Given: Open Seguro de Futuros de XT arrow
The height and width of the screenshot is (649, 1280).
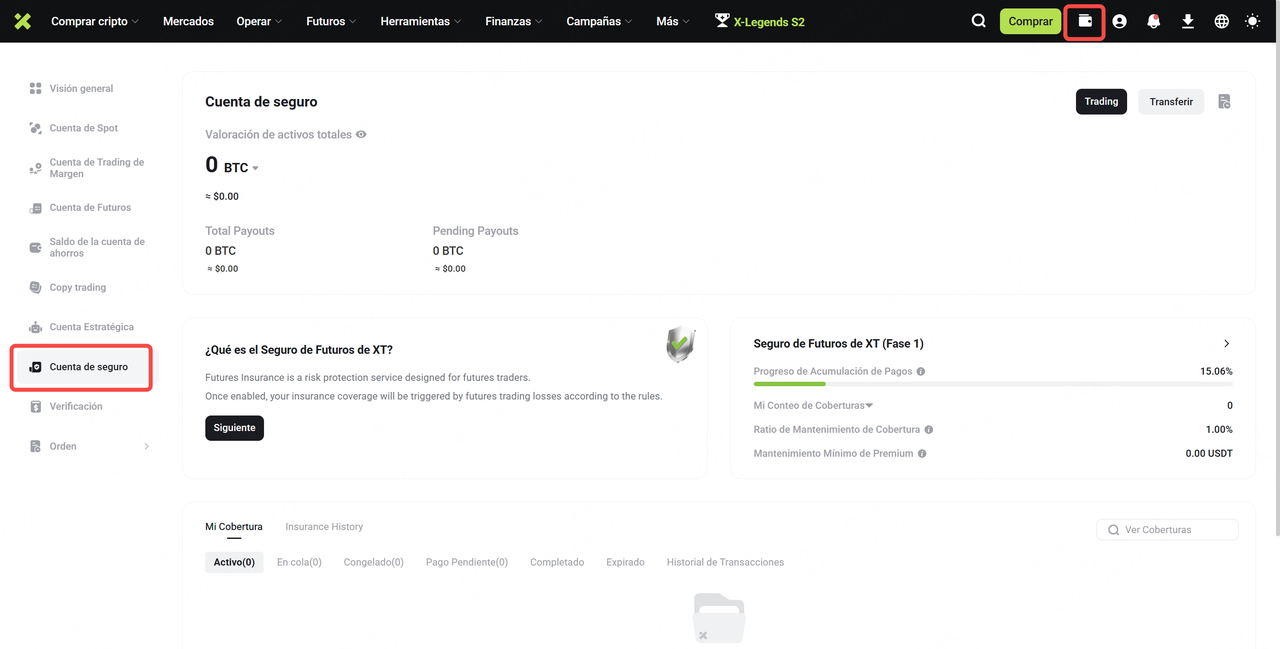Looking at the screenshot, I should click(x=1227, y=343).
